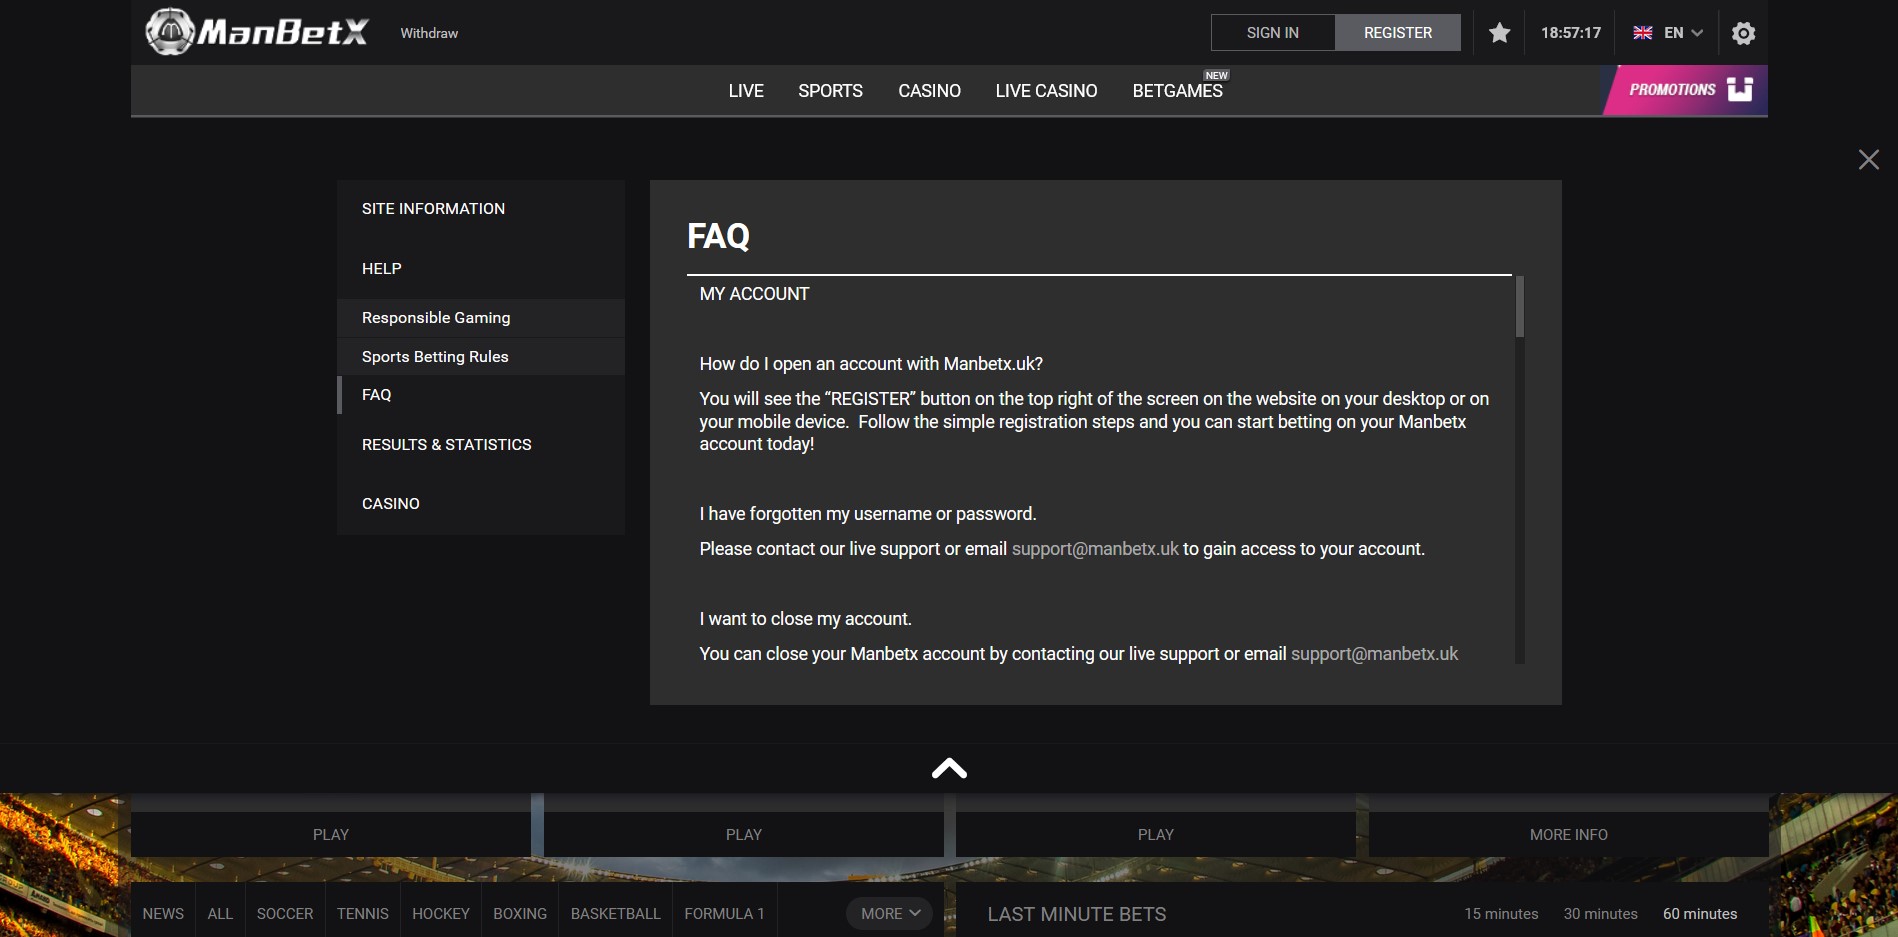The image size is (1898, 937).
Task: Select the HOCKEY tab
Action: [x=441, y=914]
